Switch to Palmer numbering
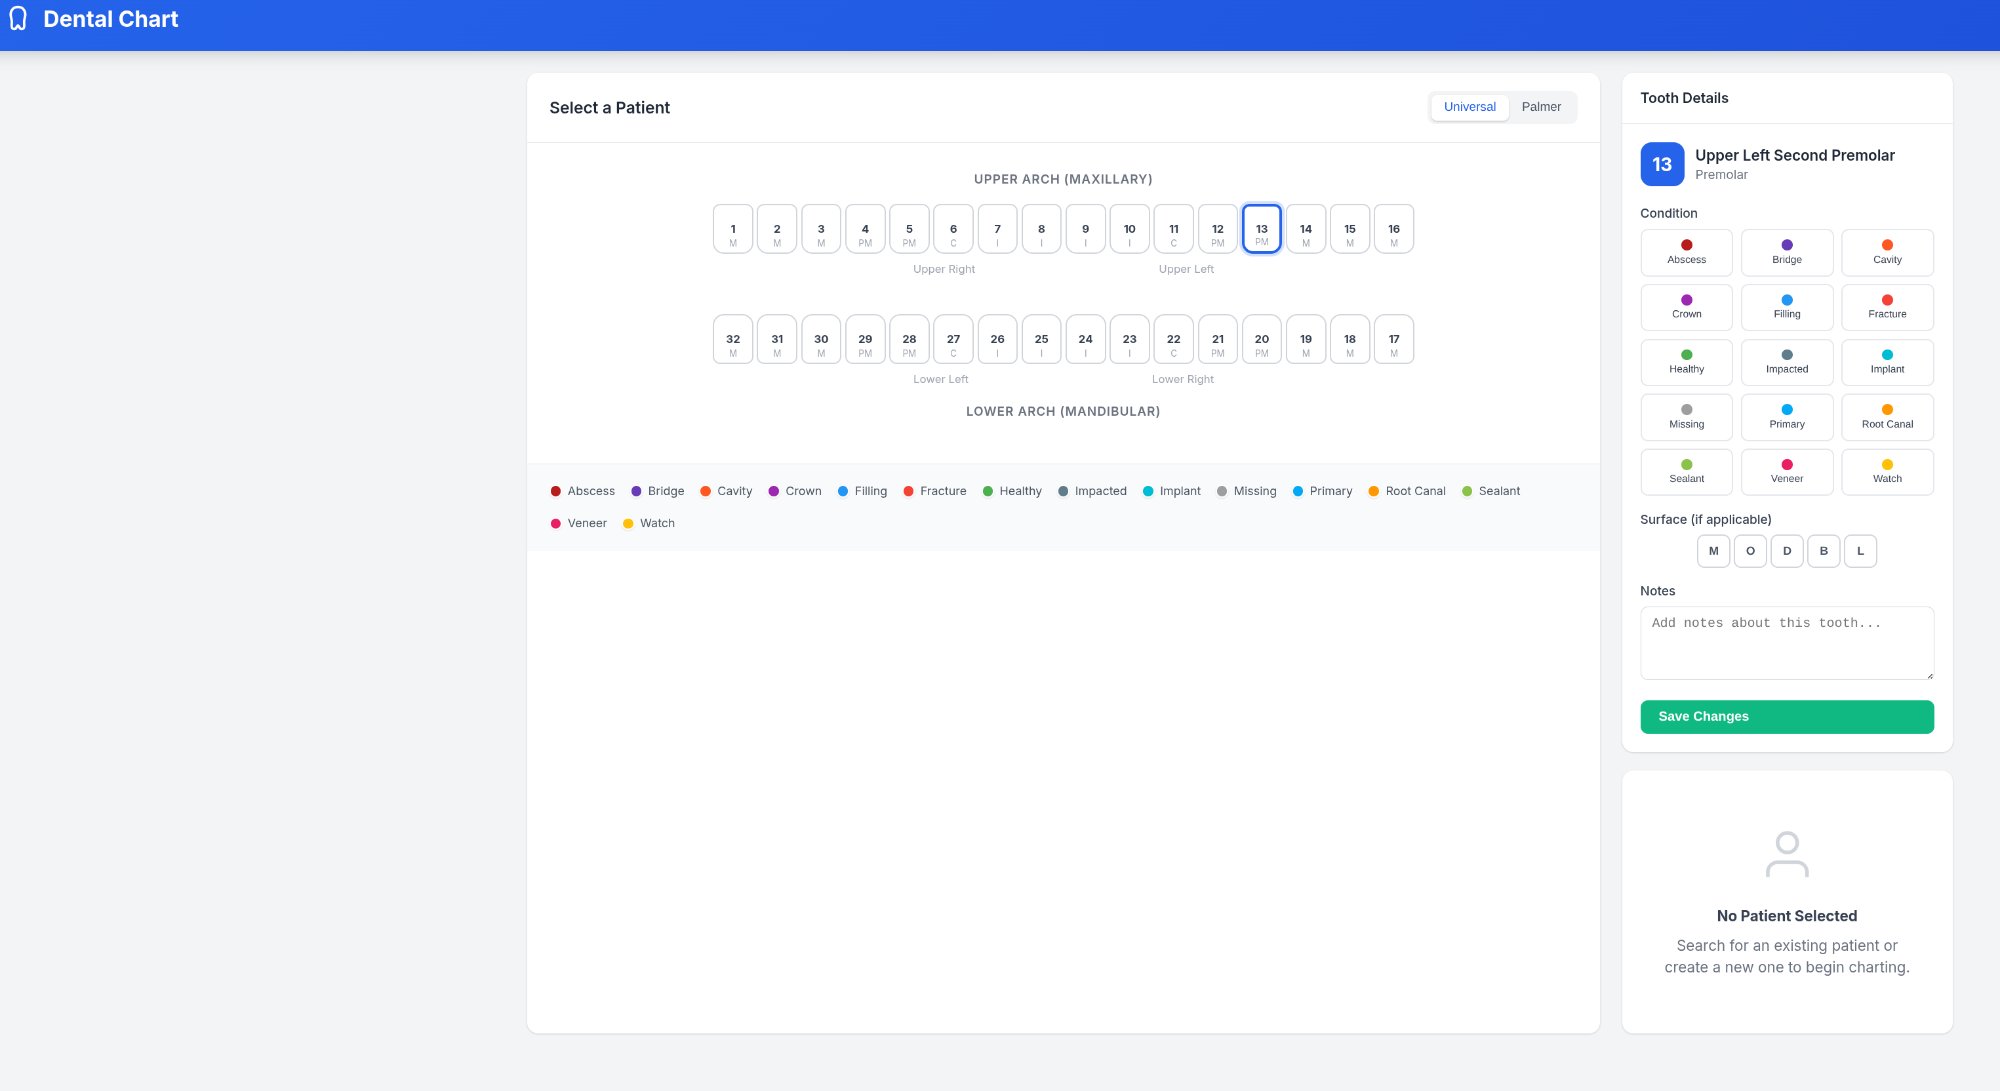2000x1091 pixels. coord(1541,107)
